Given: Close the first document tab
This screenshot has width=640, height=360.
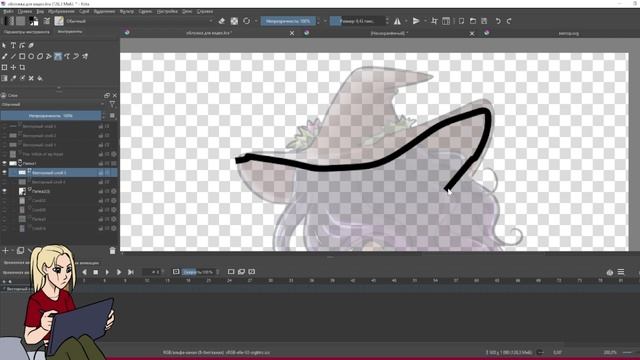Looking at the screenshot, I should coord(292,33).
